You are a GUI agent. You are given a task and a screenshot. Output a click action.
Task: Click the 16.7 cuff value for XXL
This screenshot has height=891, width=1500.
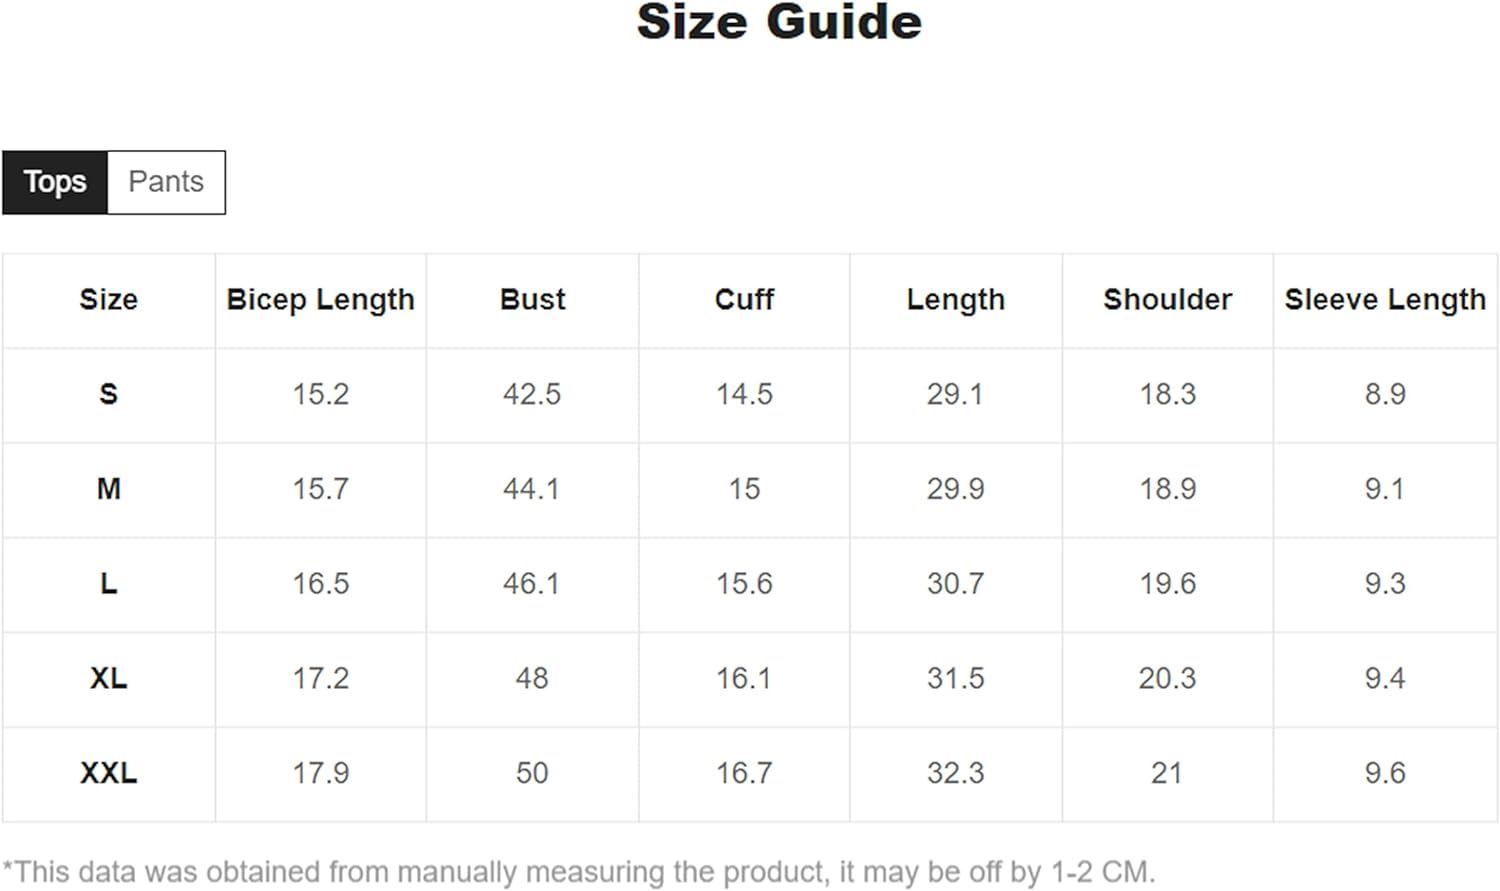744,773
